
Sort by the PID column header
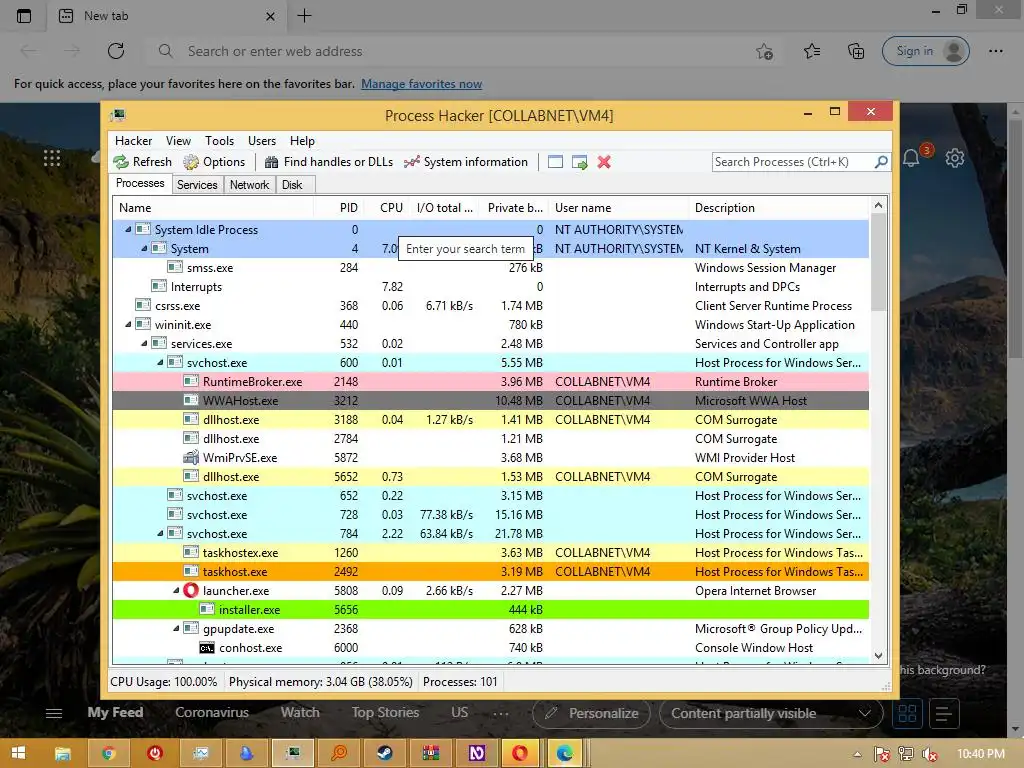click(x=338, y=208)
